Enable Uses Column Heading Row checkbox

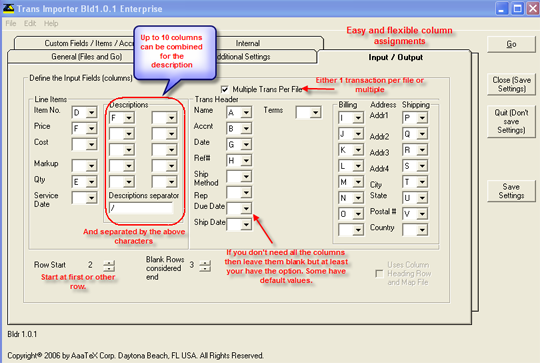pos(379,274)
